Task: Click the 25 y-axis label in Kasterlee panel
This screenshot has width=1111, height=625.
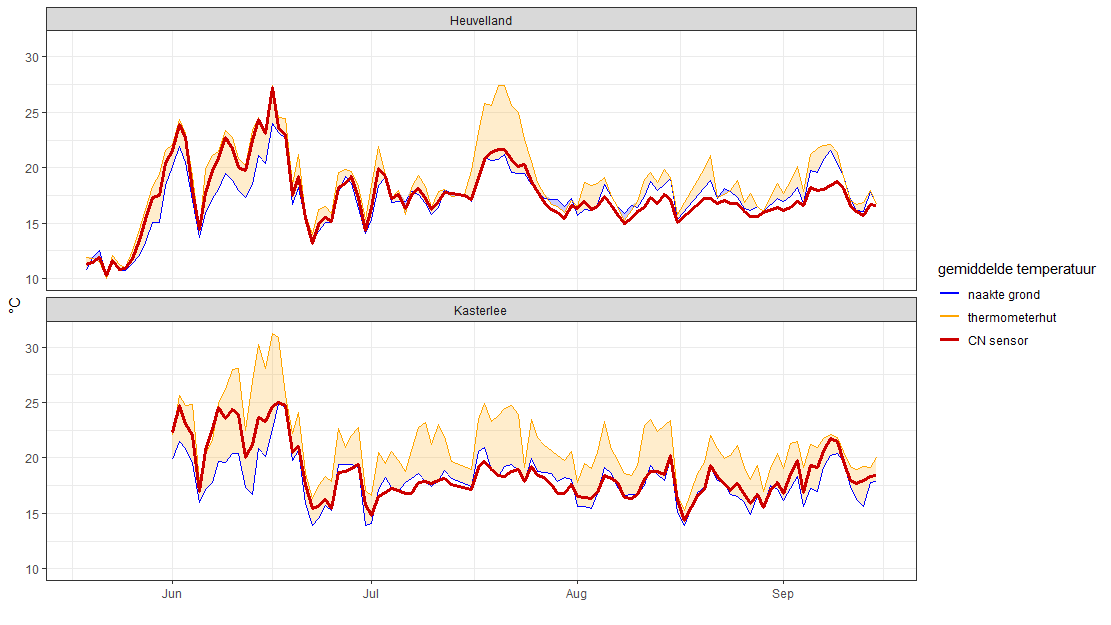Action: click(31, 403)
